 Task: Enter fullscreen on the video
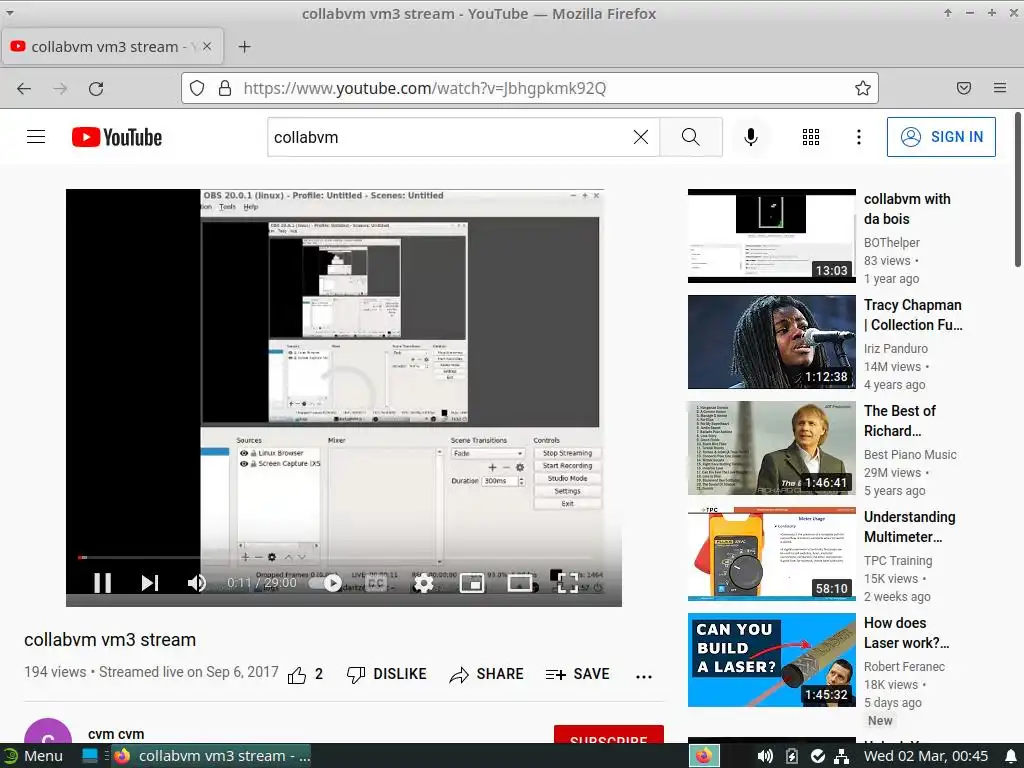568,583
